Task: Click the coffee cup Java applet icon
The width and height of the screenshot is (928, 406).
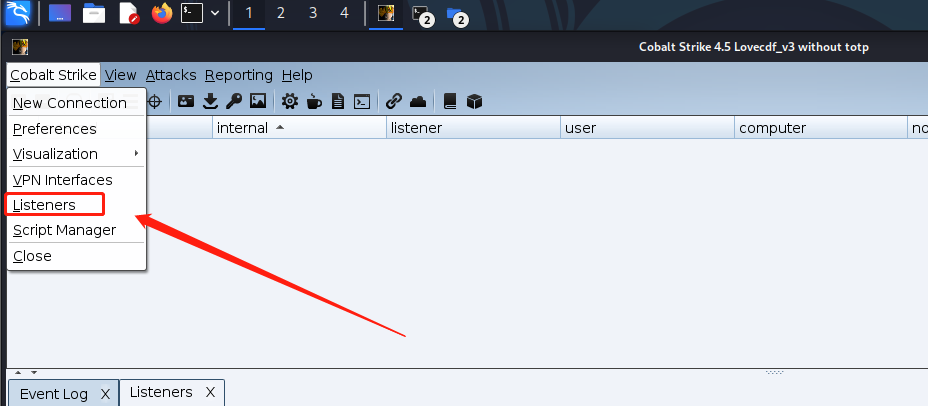Action: (314, 101)
